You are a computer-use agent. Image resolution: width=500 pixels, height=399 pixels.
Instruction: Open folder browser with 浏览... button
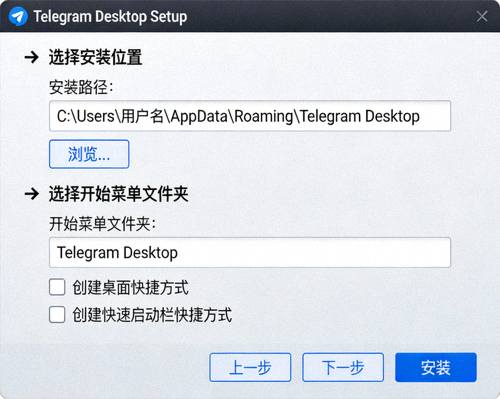pos(89,154)
